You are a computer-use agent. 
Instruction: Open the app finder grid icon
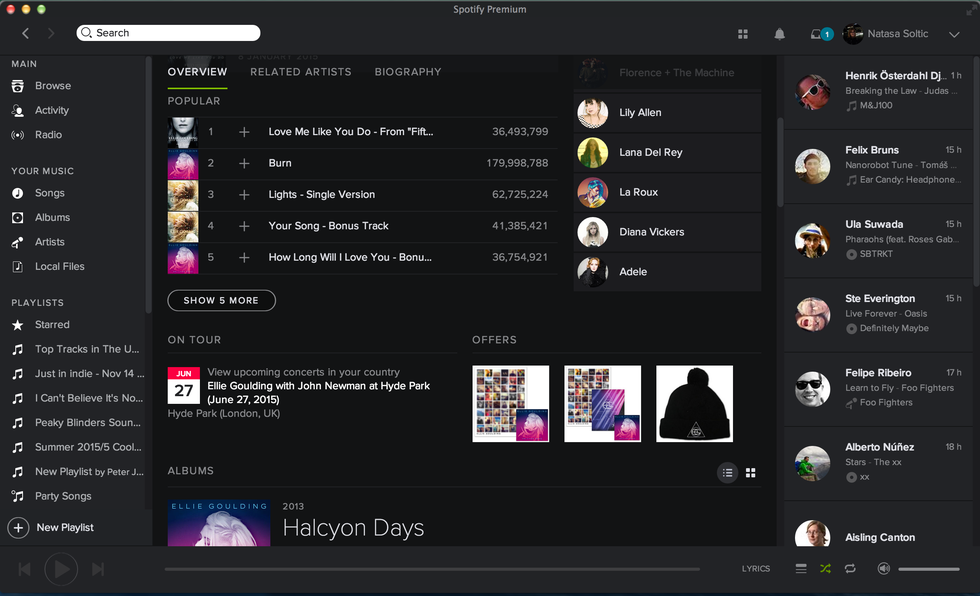[743, 34]
